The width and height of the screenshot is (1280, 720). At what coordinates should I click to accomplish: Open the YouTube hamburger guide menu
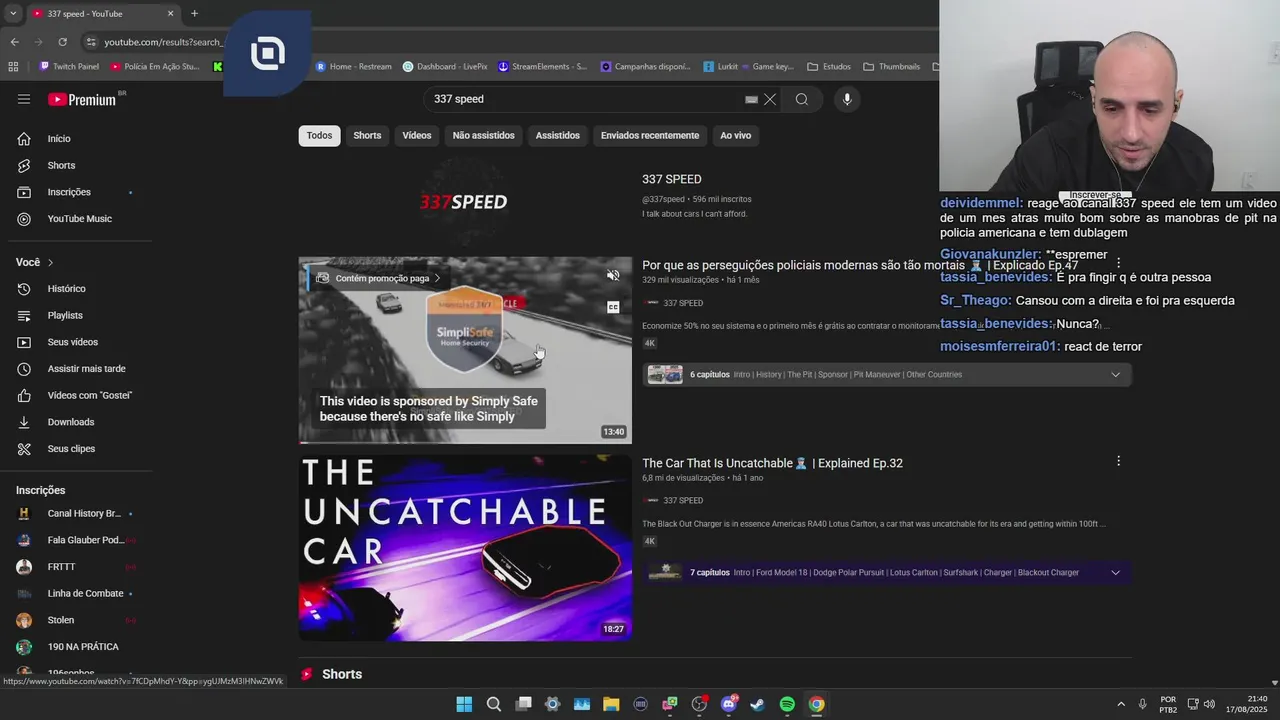pos(24,99)
